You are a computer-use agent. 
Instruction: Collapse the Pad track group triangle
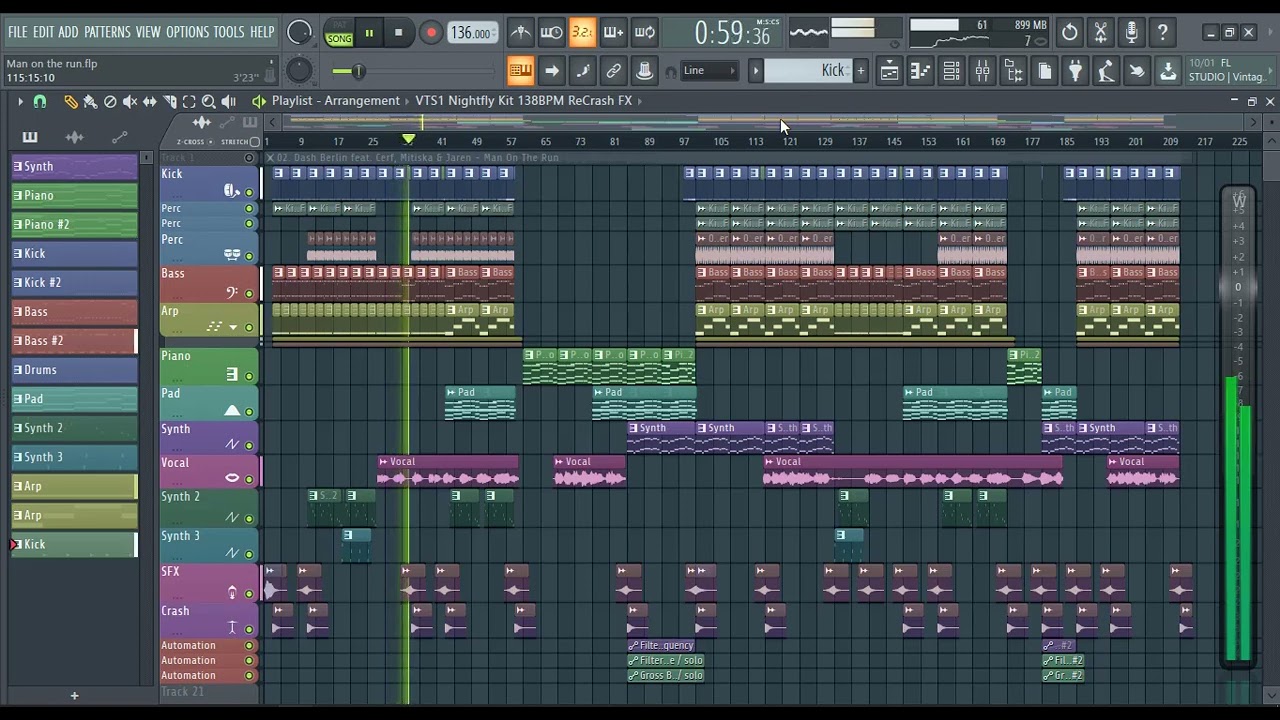tap(232, 410)
